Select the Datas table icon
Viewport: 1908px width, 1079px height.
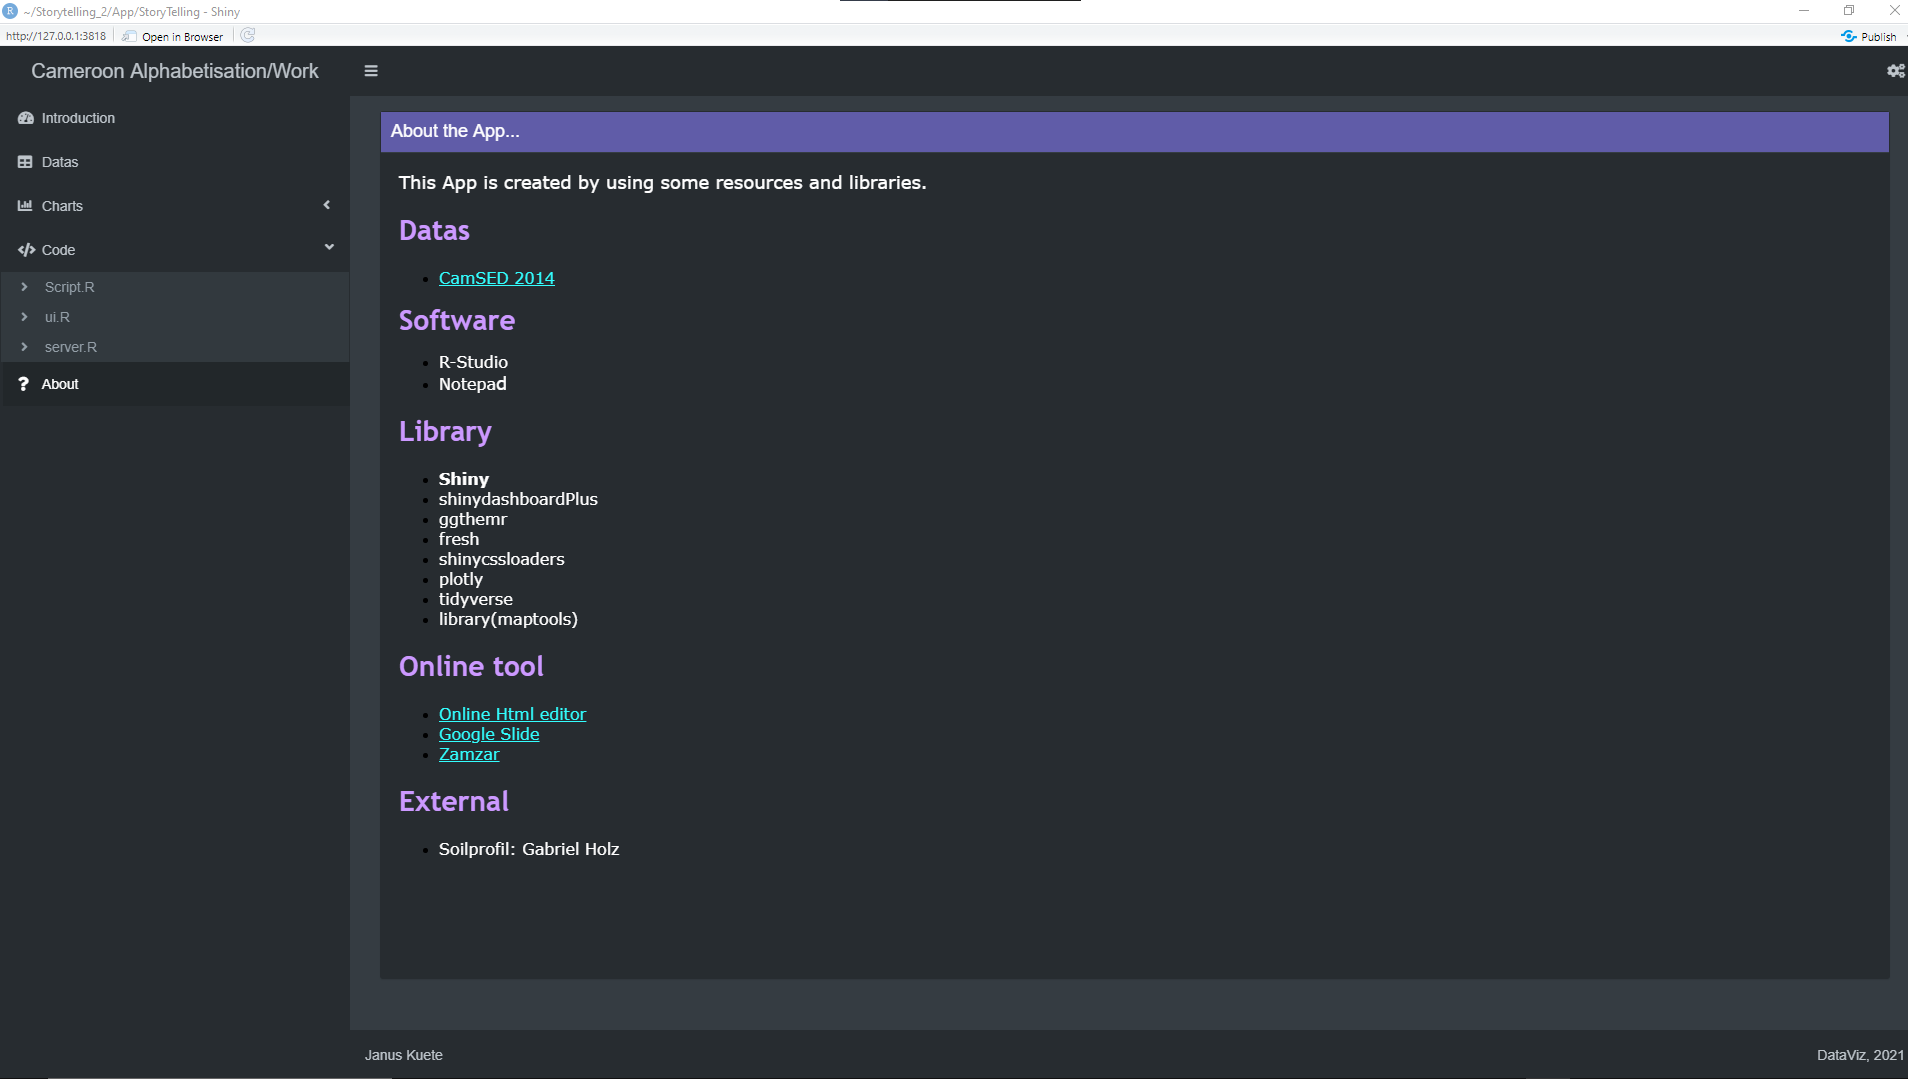pyautogui.click(x=26, y=161)
